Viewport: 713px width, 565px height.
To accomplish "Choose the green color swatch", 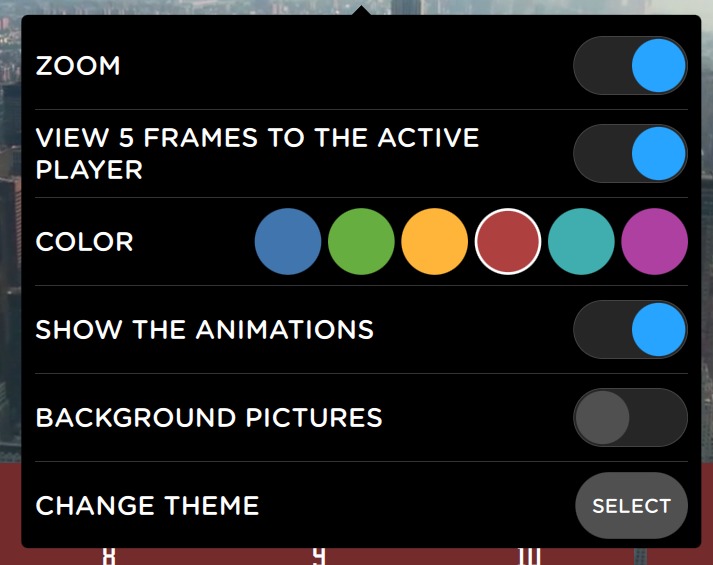I will click(x=361, y=242).
